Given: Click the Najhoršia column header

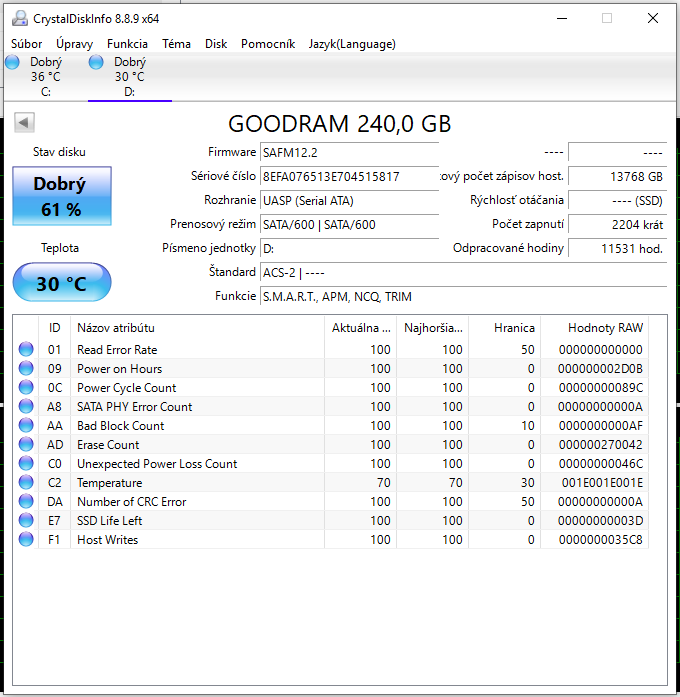Looking at the screenshot, I should (432, 328).
